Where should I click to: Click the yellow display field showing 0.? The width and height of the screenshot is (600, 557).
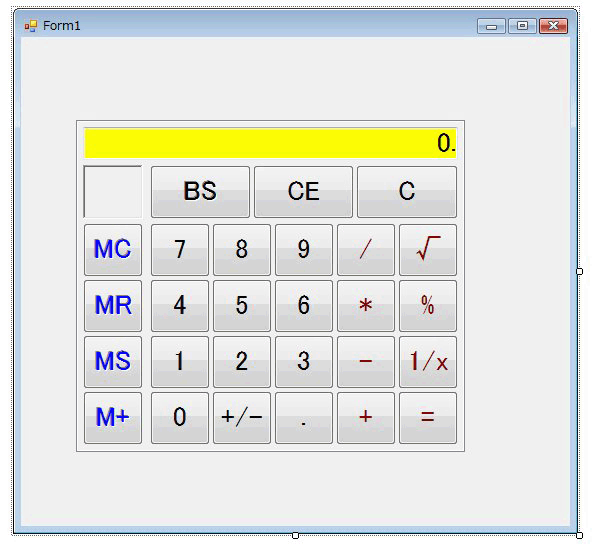pos(271,143)
